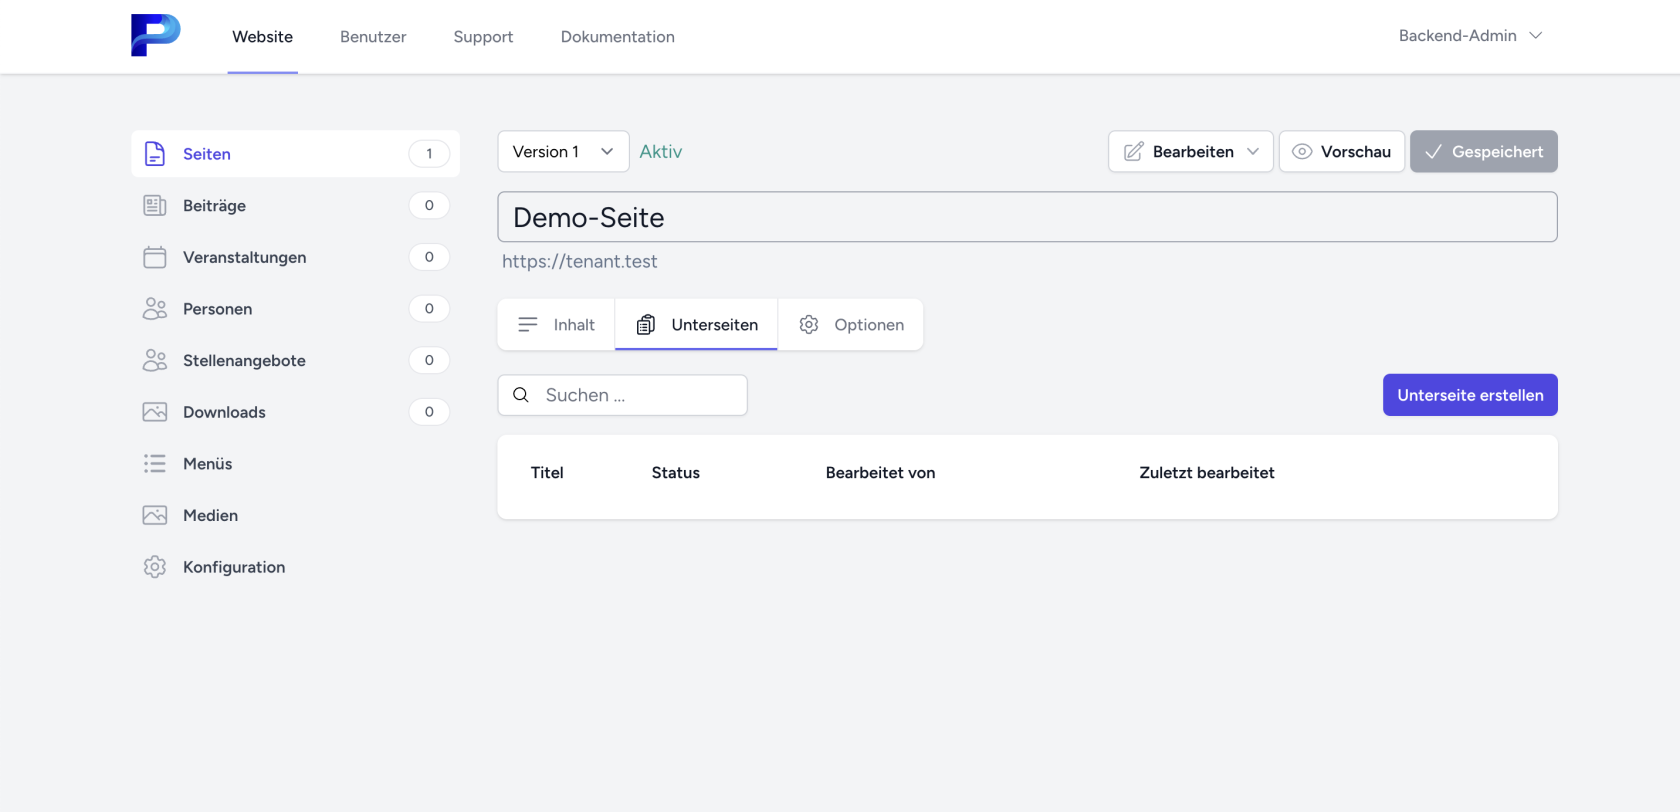The width and height of the screenshot is (1680, 812).
Task: Go to Dokumentation in top navigation
Action: [x=617, y=37]
